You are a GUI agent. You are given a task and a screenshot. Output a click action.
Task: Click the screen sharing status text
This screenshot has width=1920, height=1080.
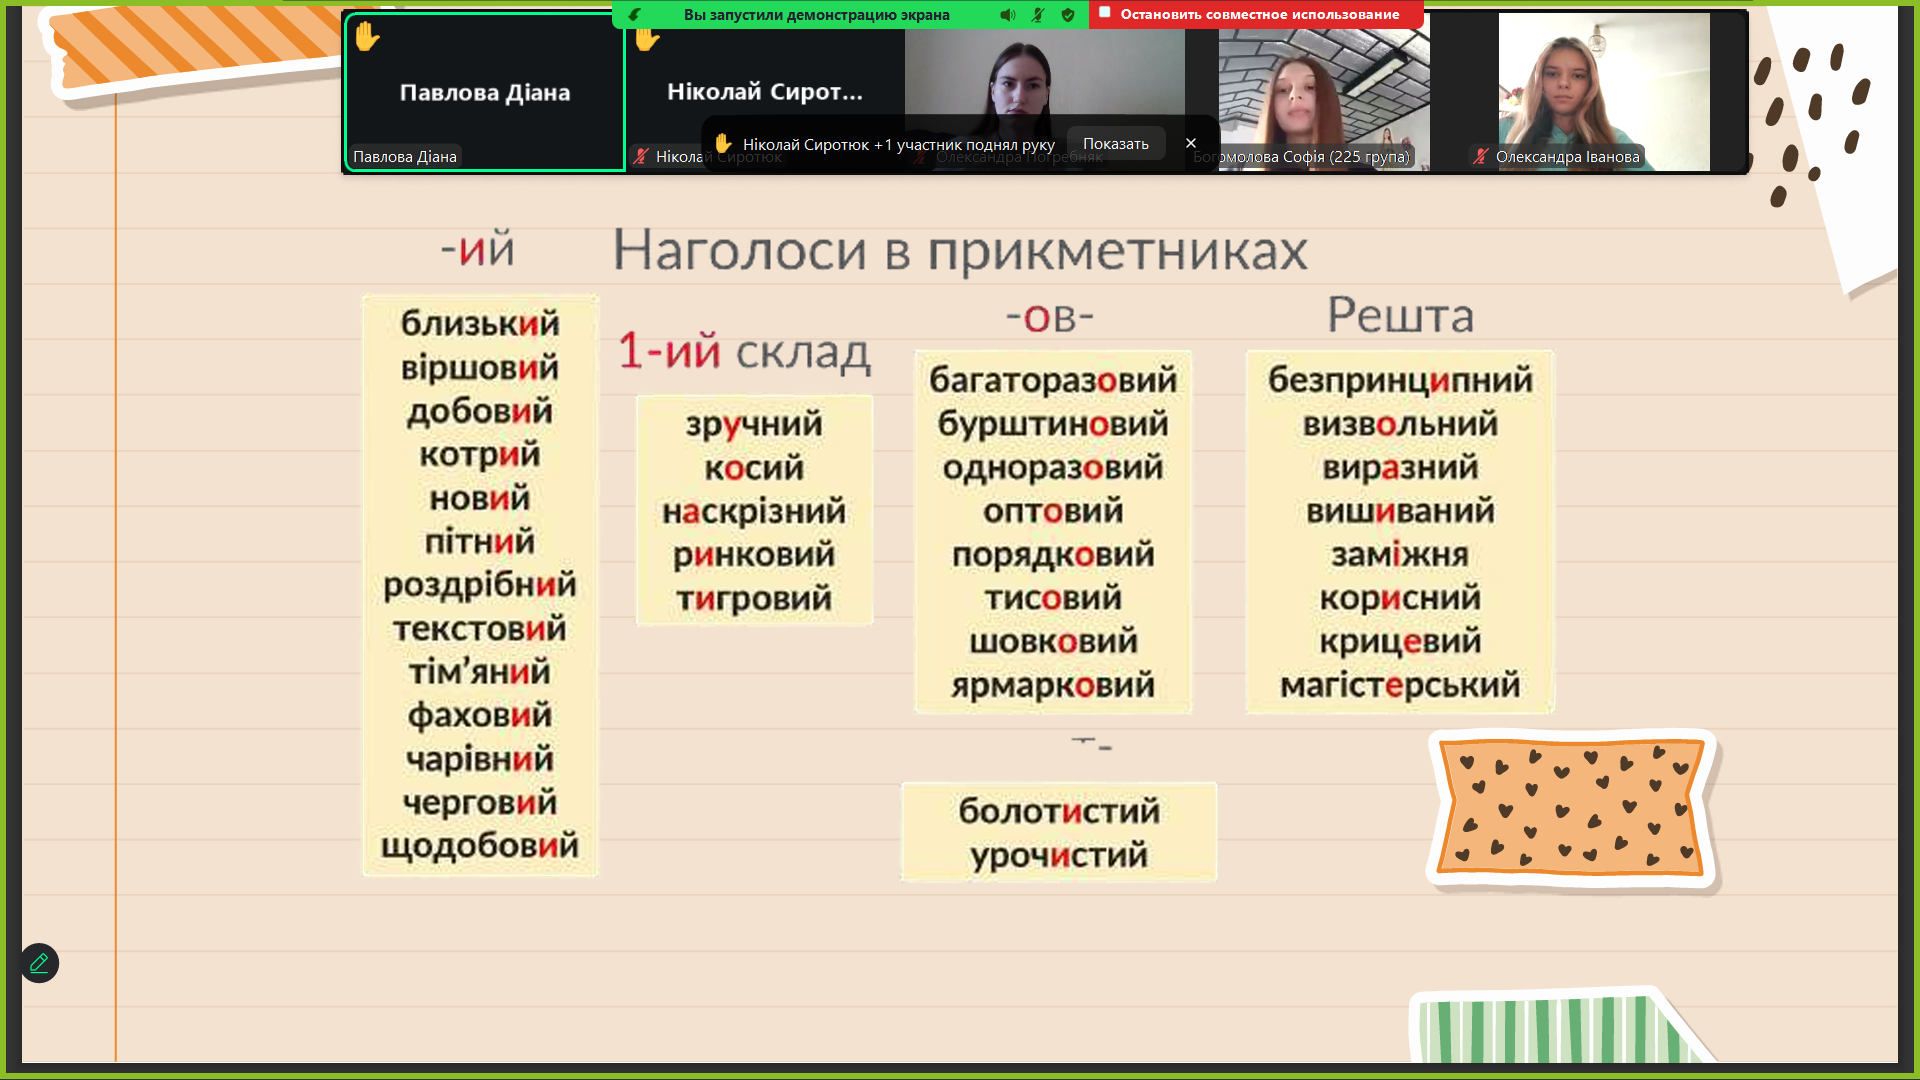click(816, 15)
